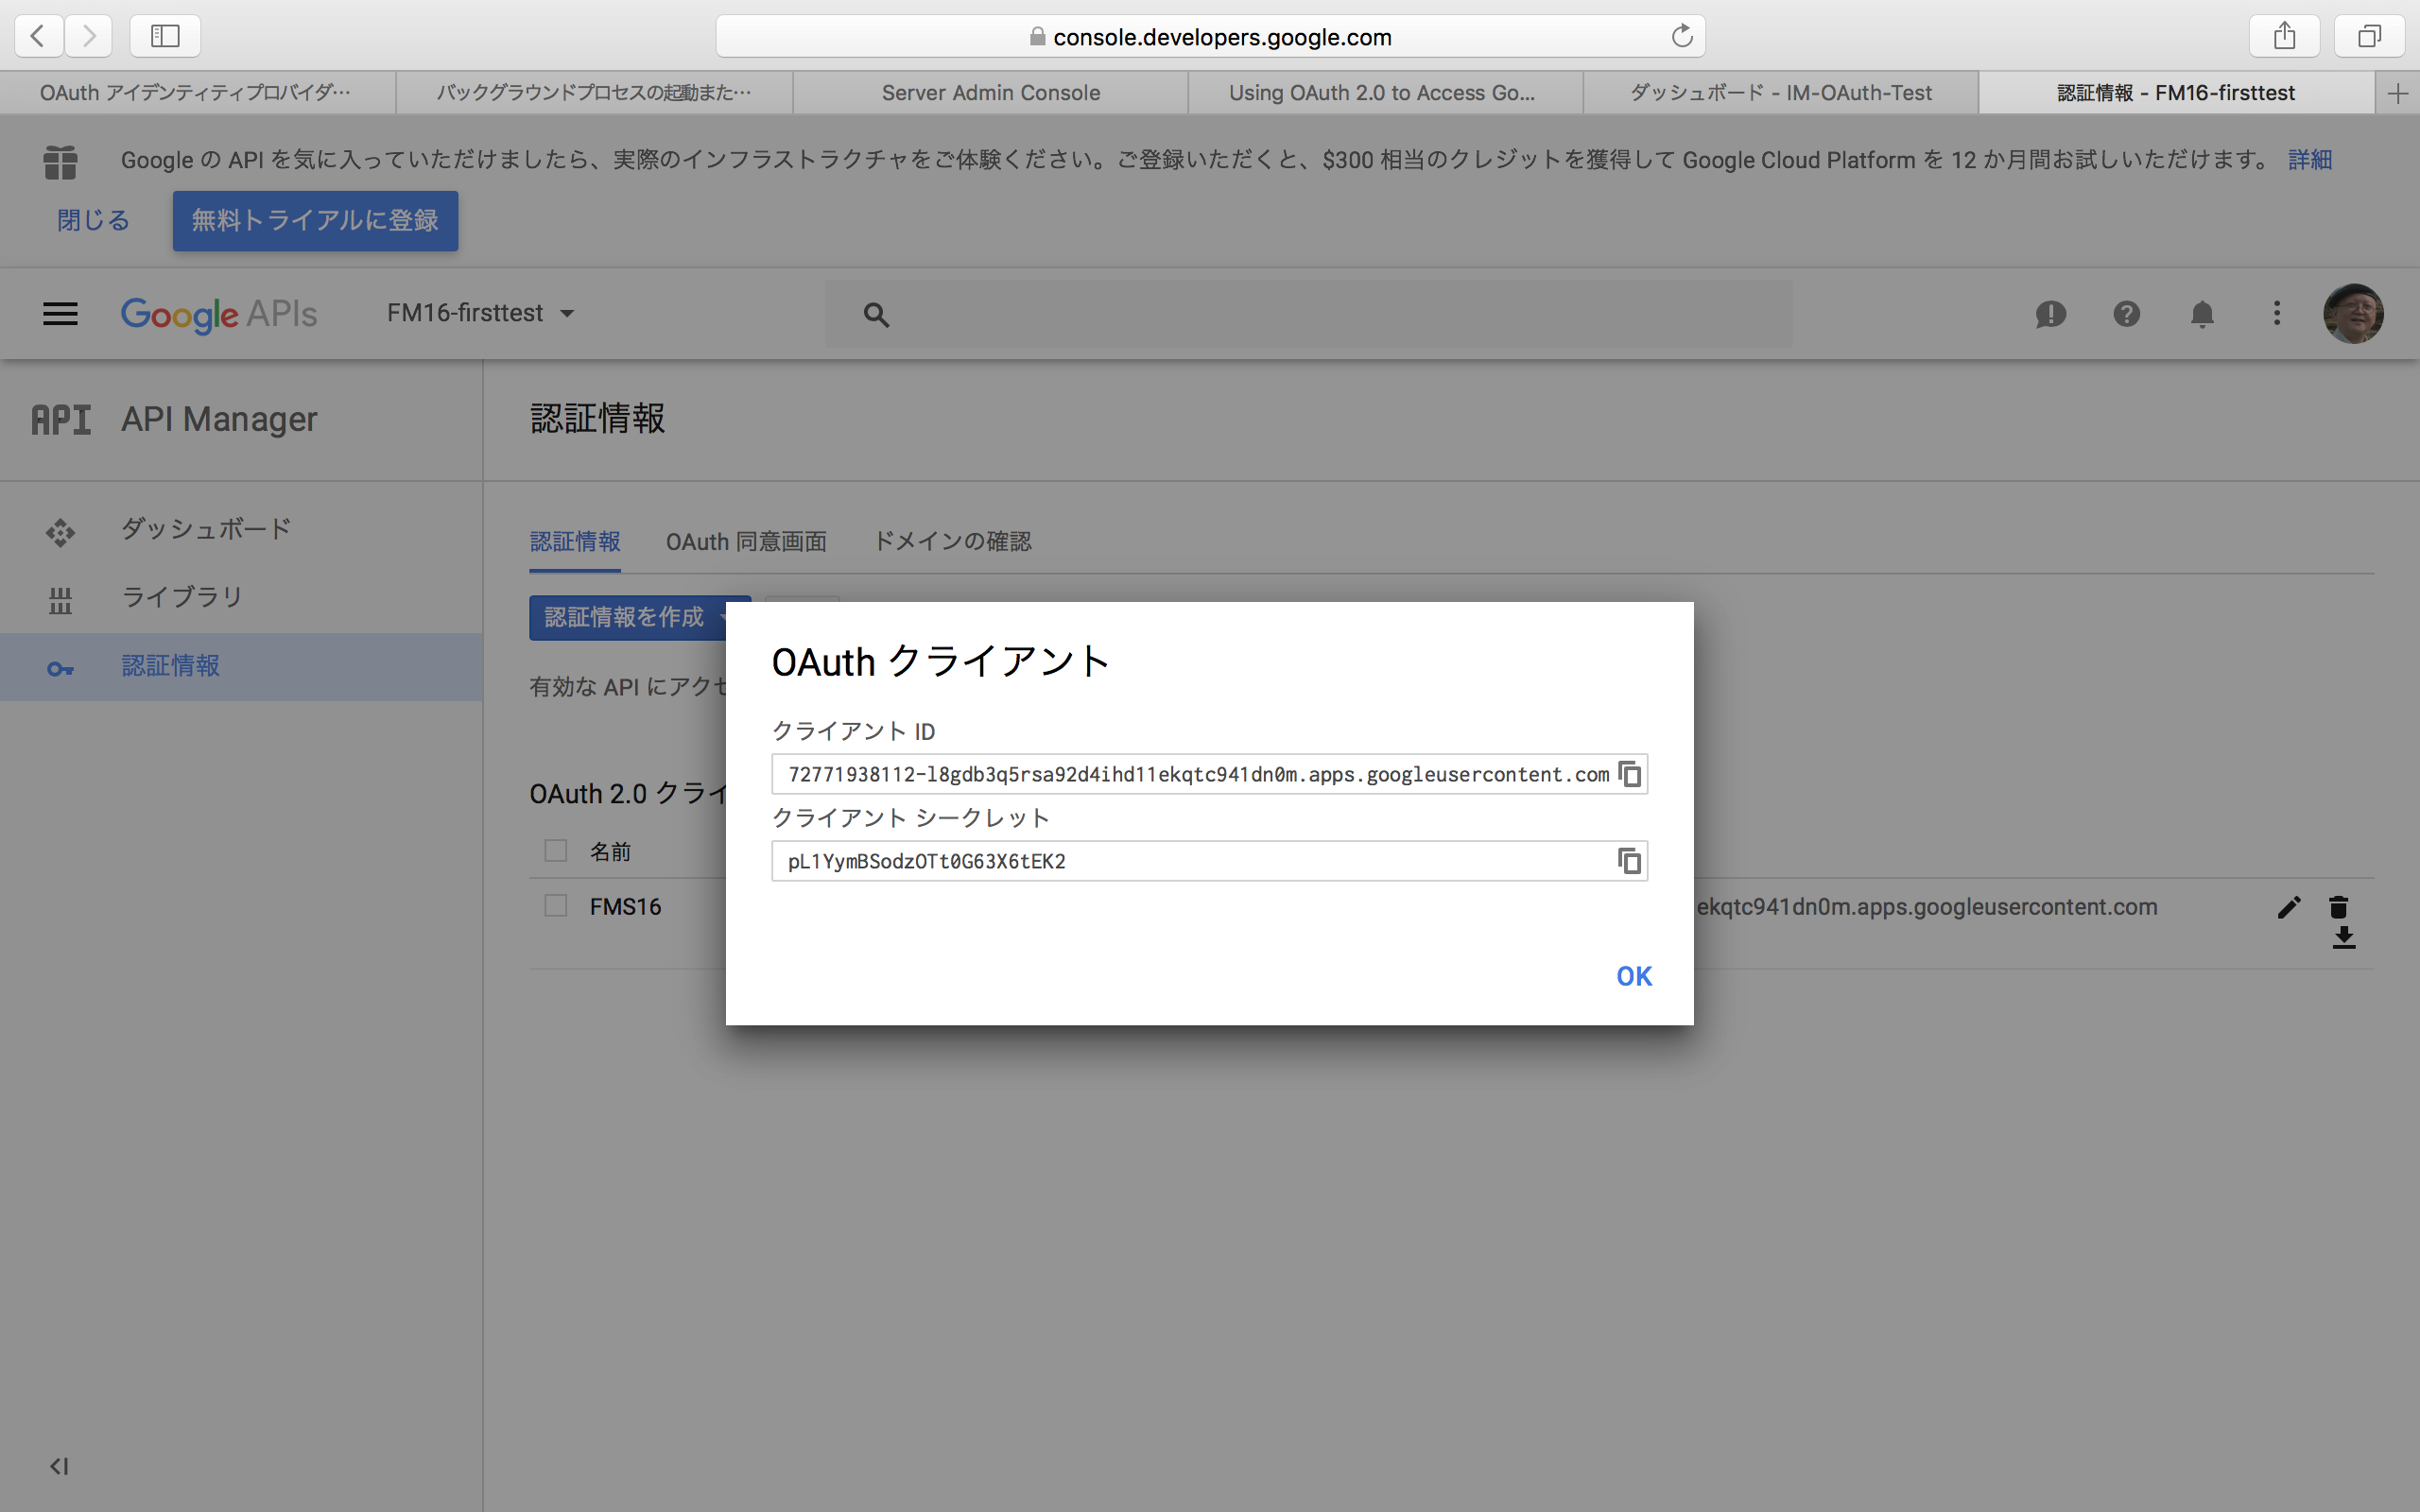The width and height of the screenshot is (2420, 1512).
Task: Open the 認証情報を作成 dropdown button
Action: [627, 618]
